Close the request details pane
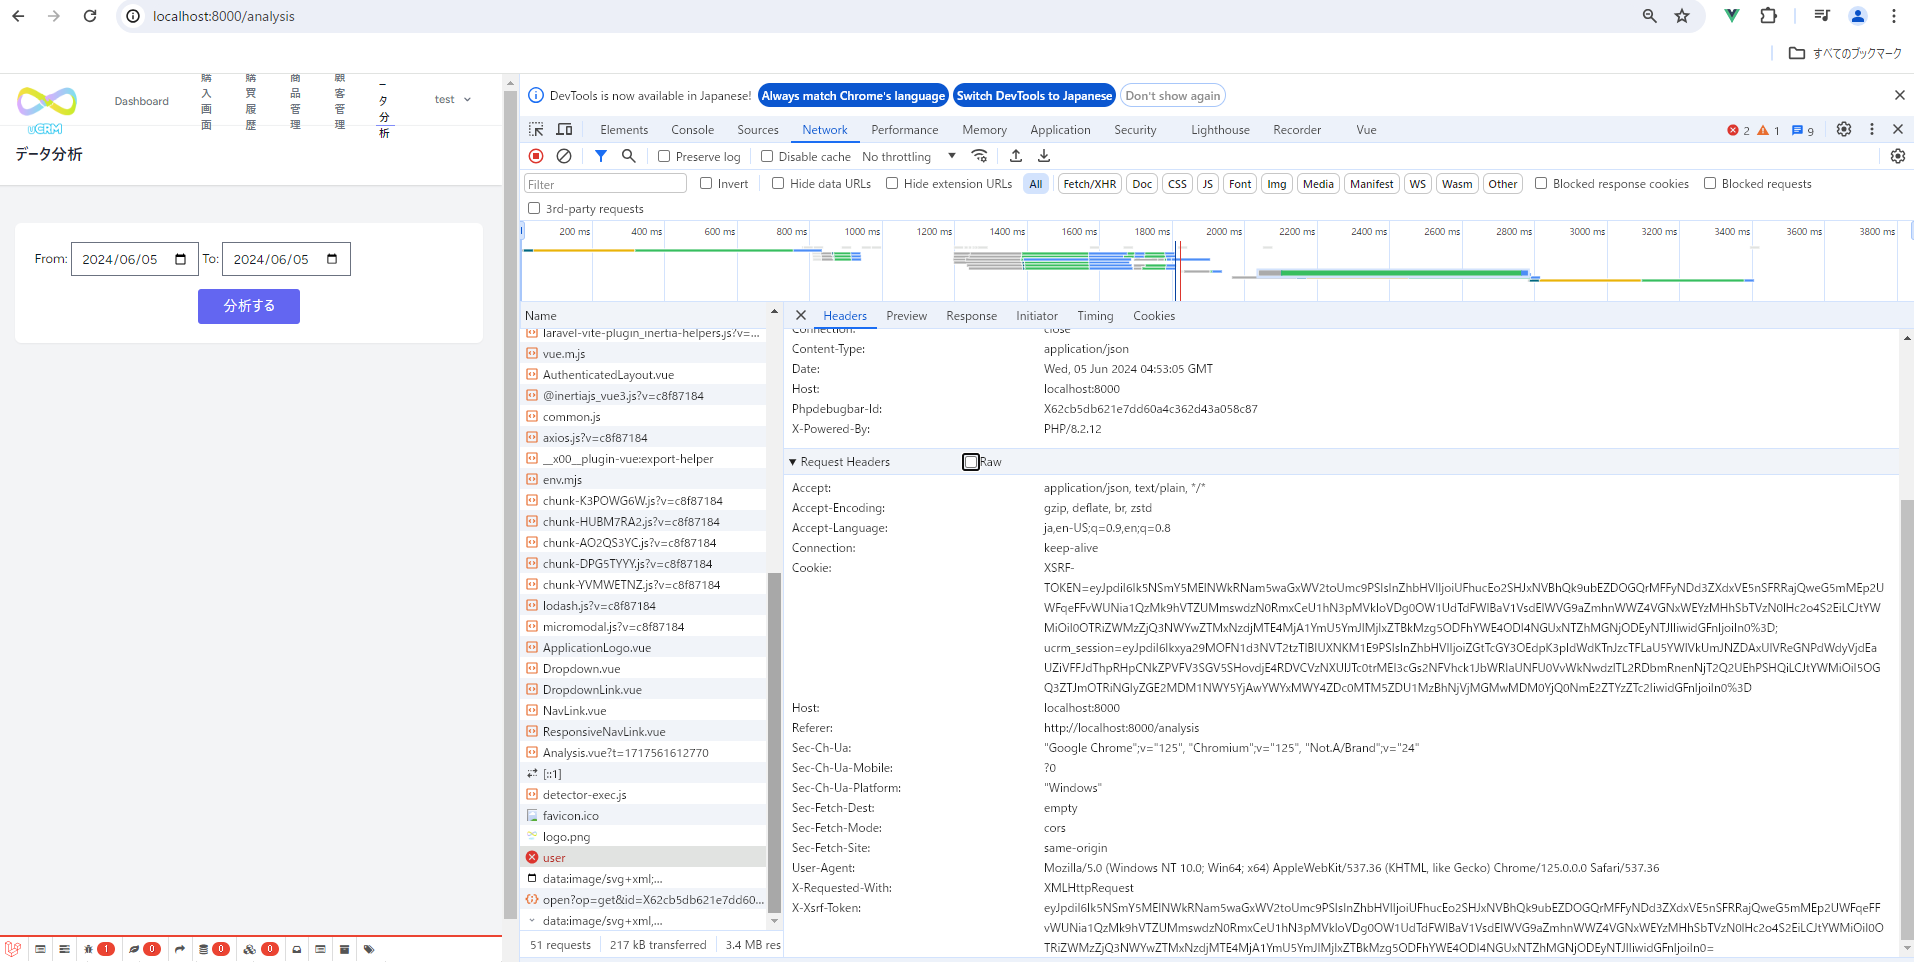 801,315
